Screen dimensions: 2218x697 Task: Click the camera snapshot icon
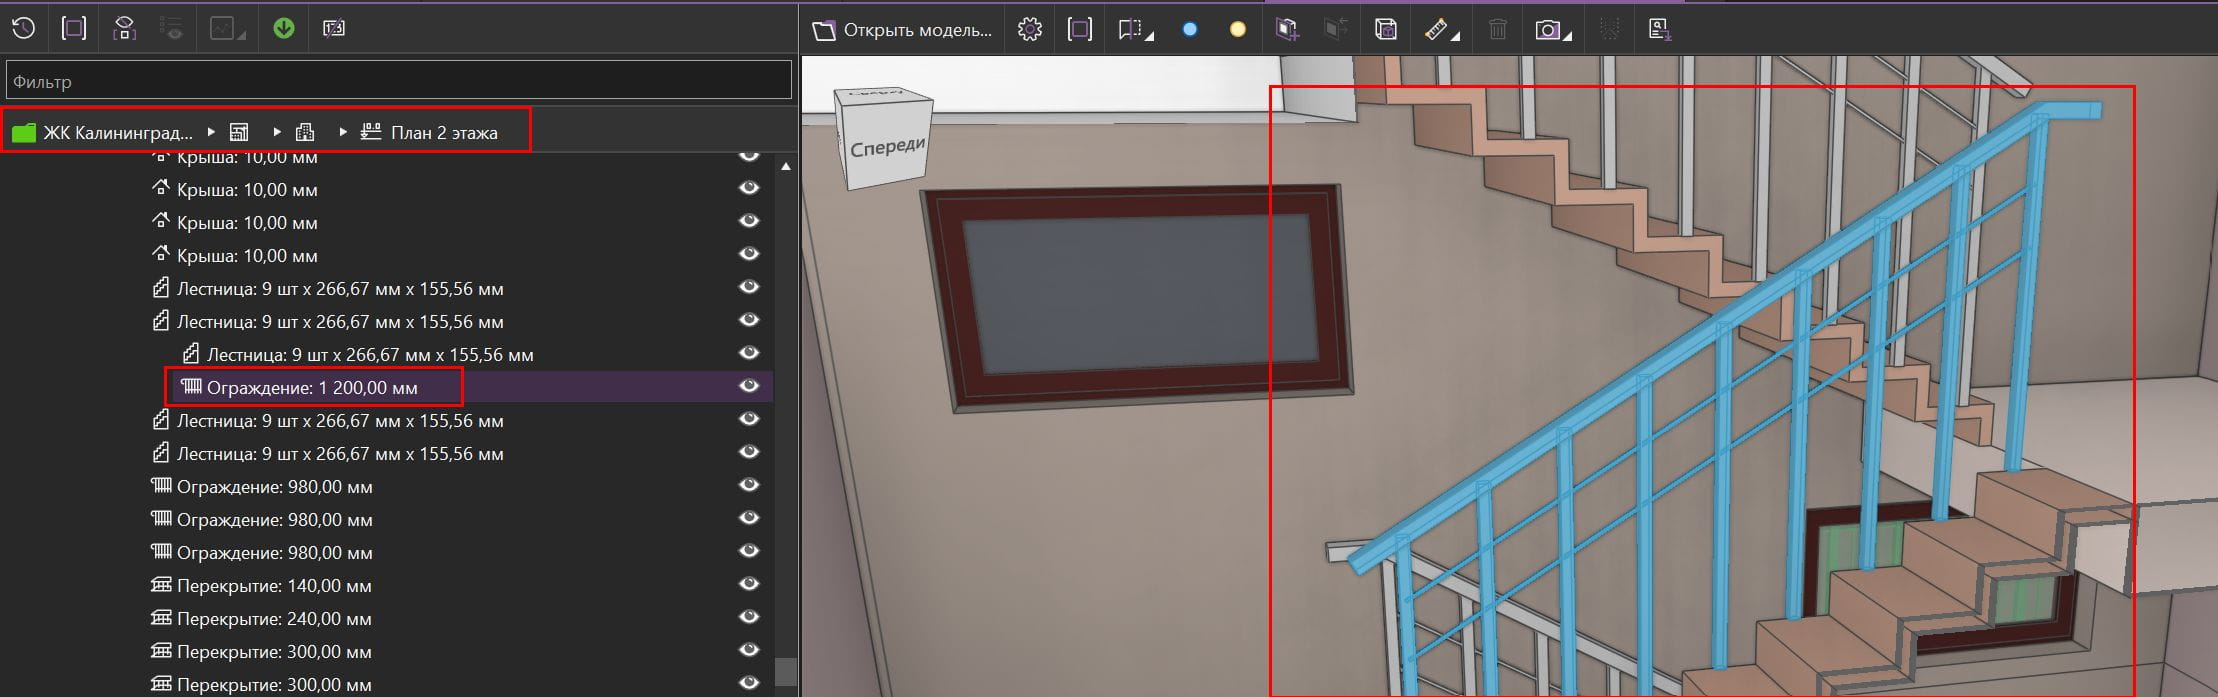click(1547, 30)
